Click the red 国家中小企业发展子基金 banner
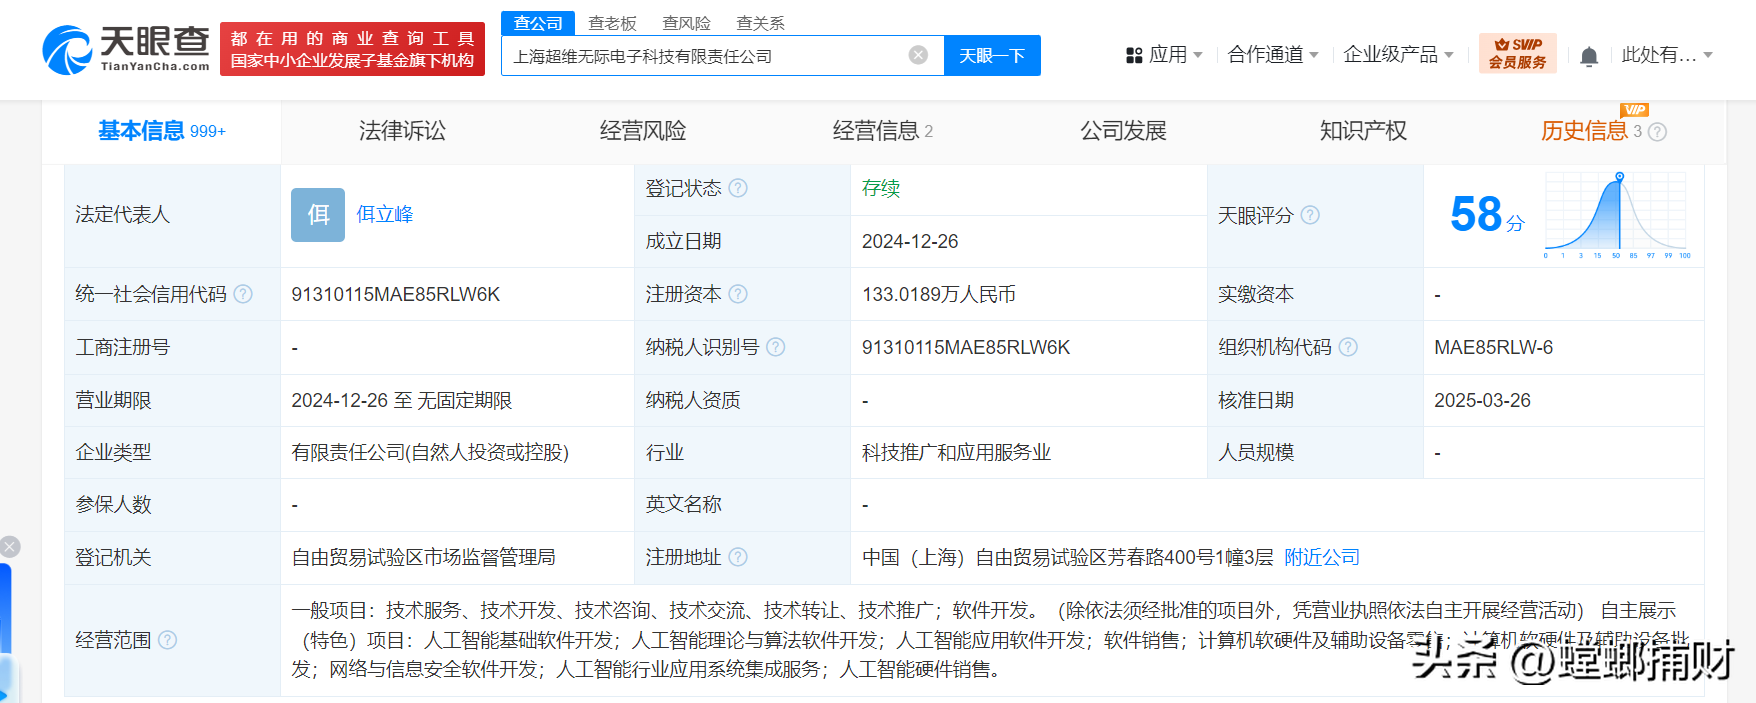Screen dimensions: 1756x703 click(x=352, y=49)
